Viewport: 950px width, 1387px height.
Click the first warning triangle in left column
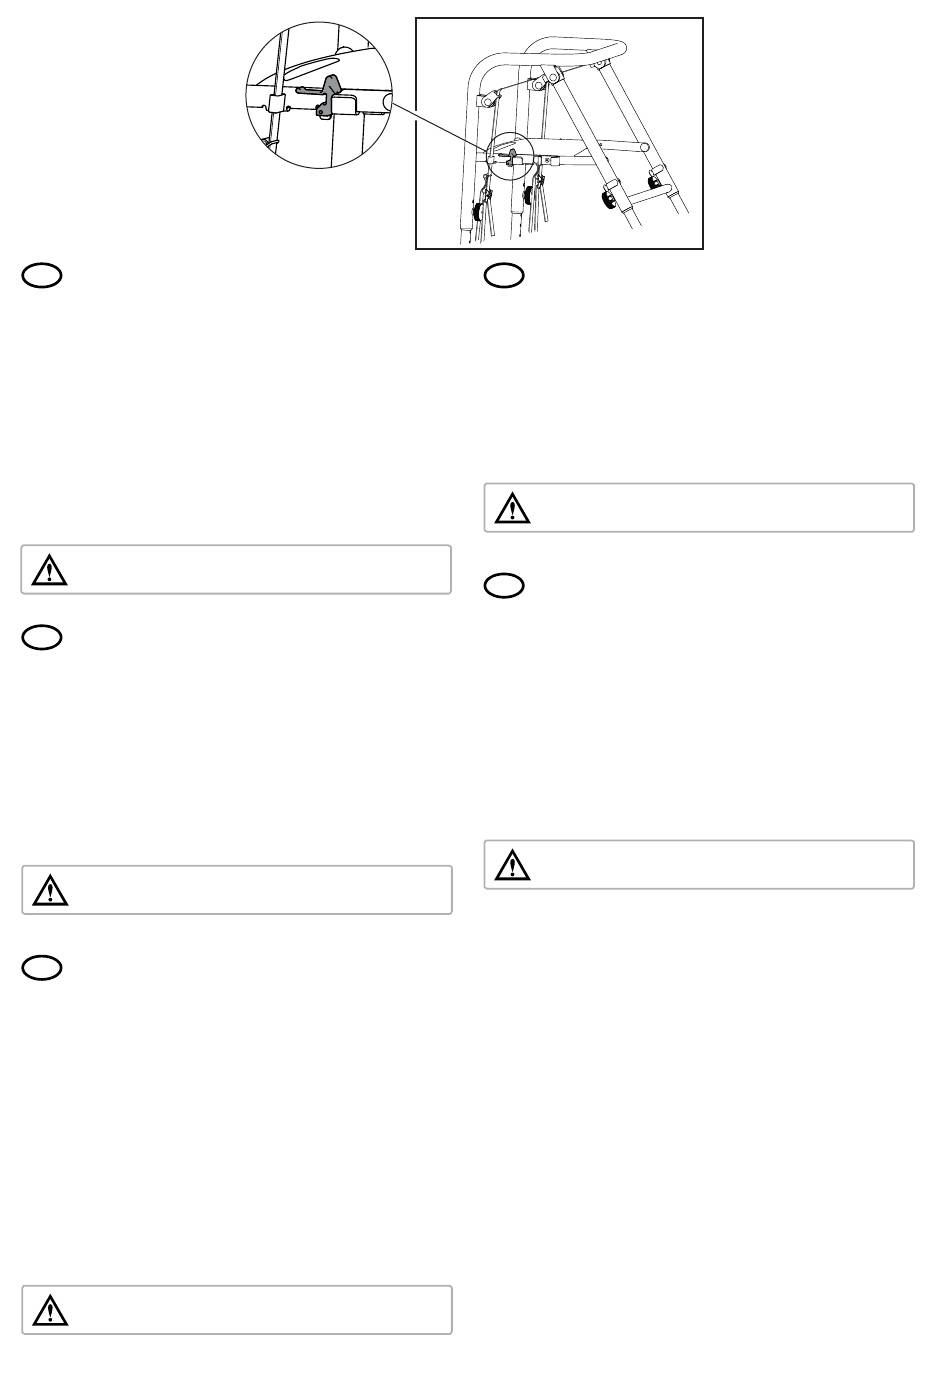click(x=45, y=569)
